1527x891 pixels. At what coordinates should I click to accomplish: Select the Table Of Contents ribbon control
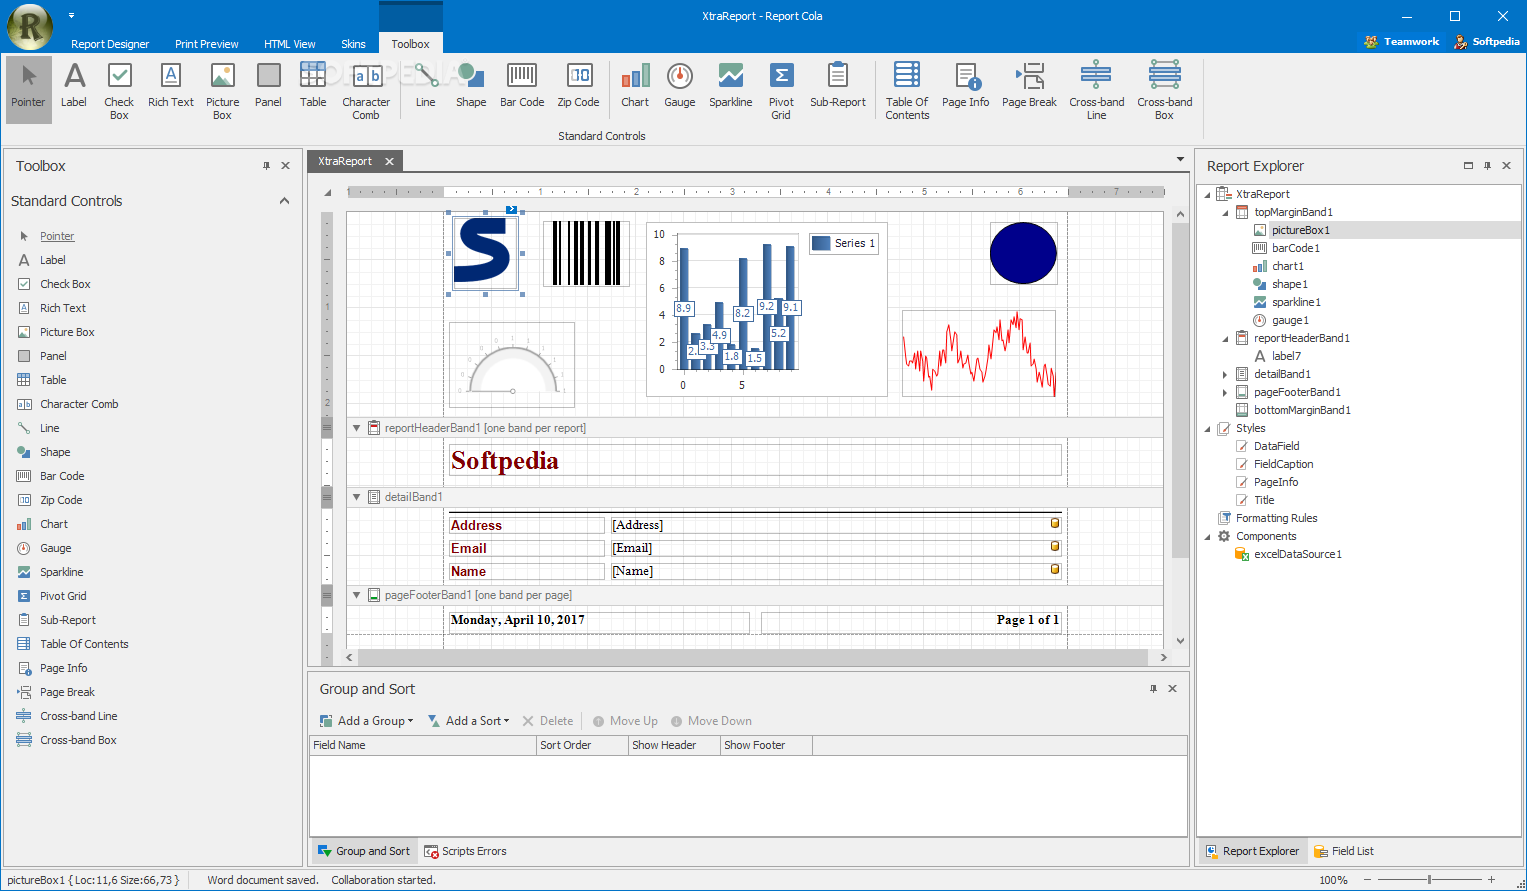click(x=907, y=89)
